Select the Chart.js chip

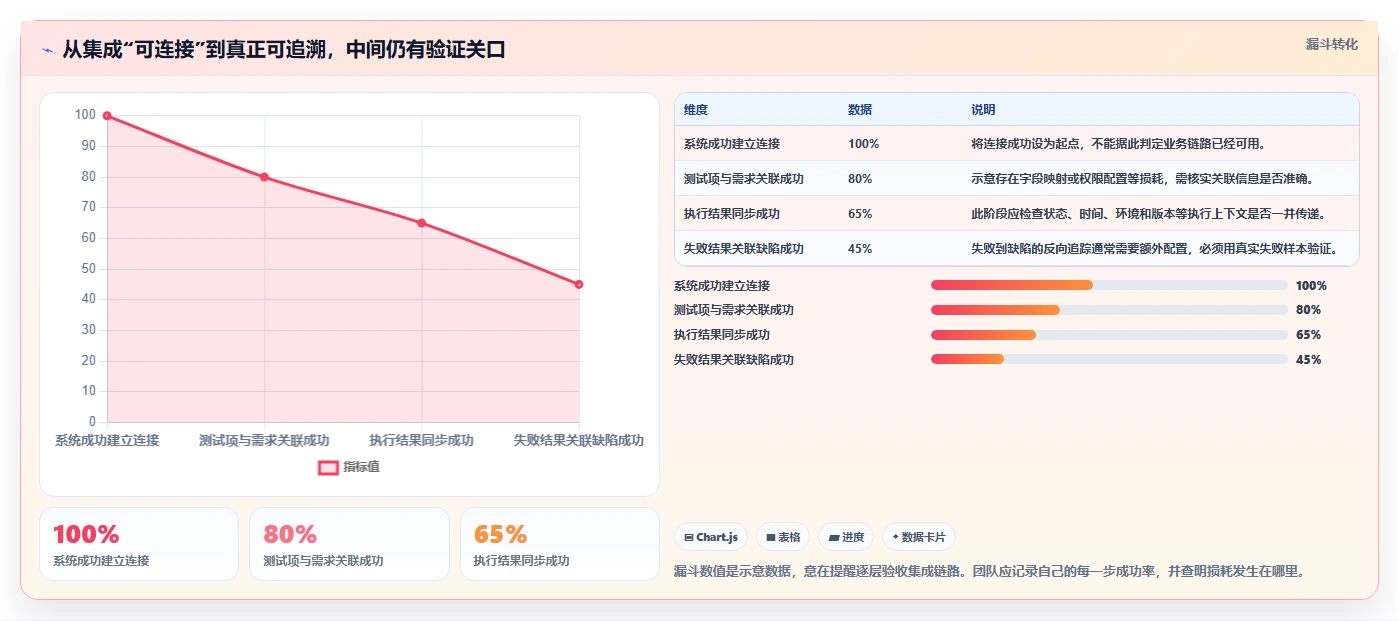tap(711, 537)
